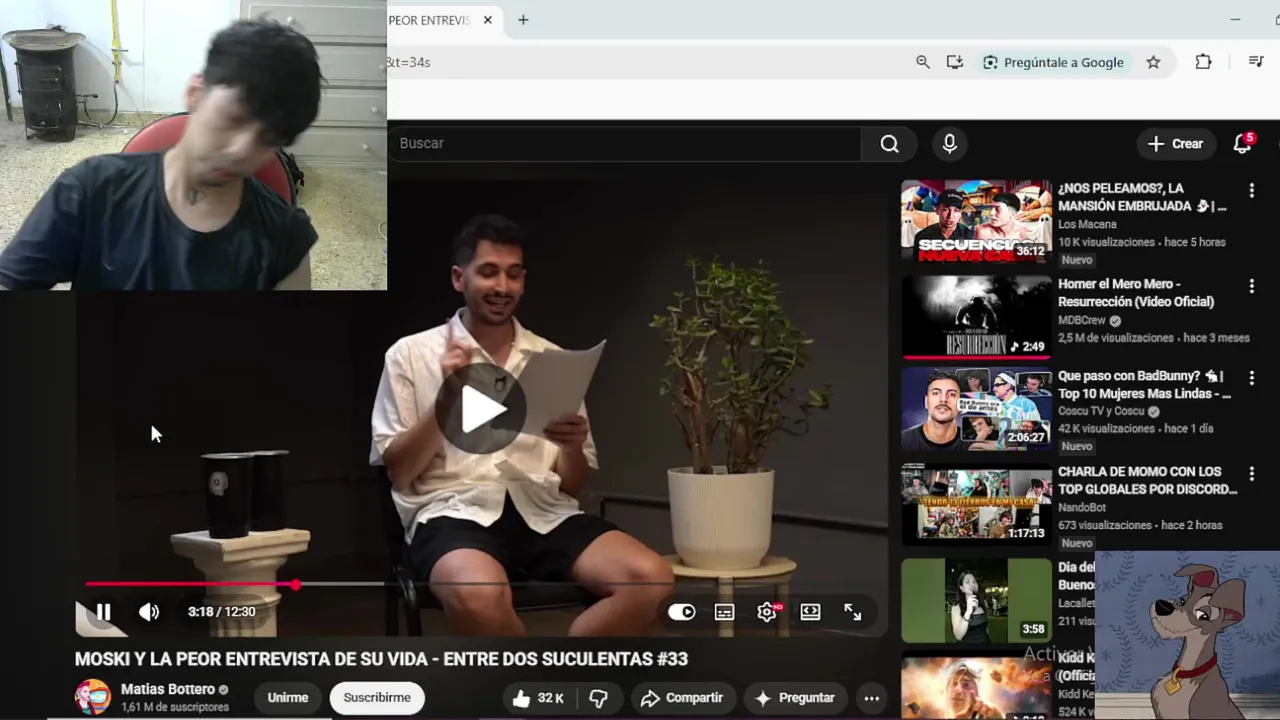Click the install app icon in address bar
The image size is (1280, 720).
pos(955,62)
